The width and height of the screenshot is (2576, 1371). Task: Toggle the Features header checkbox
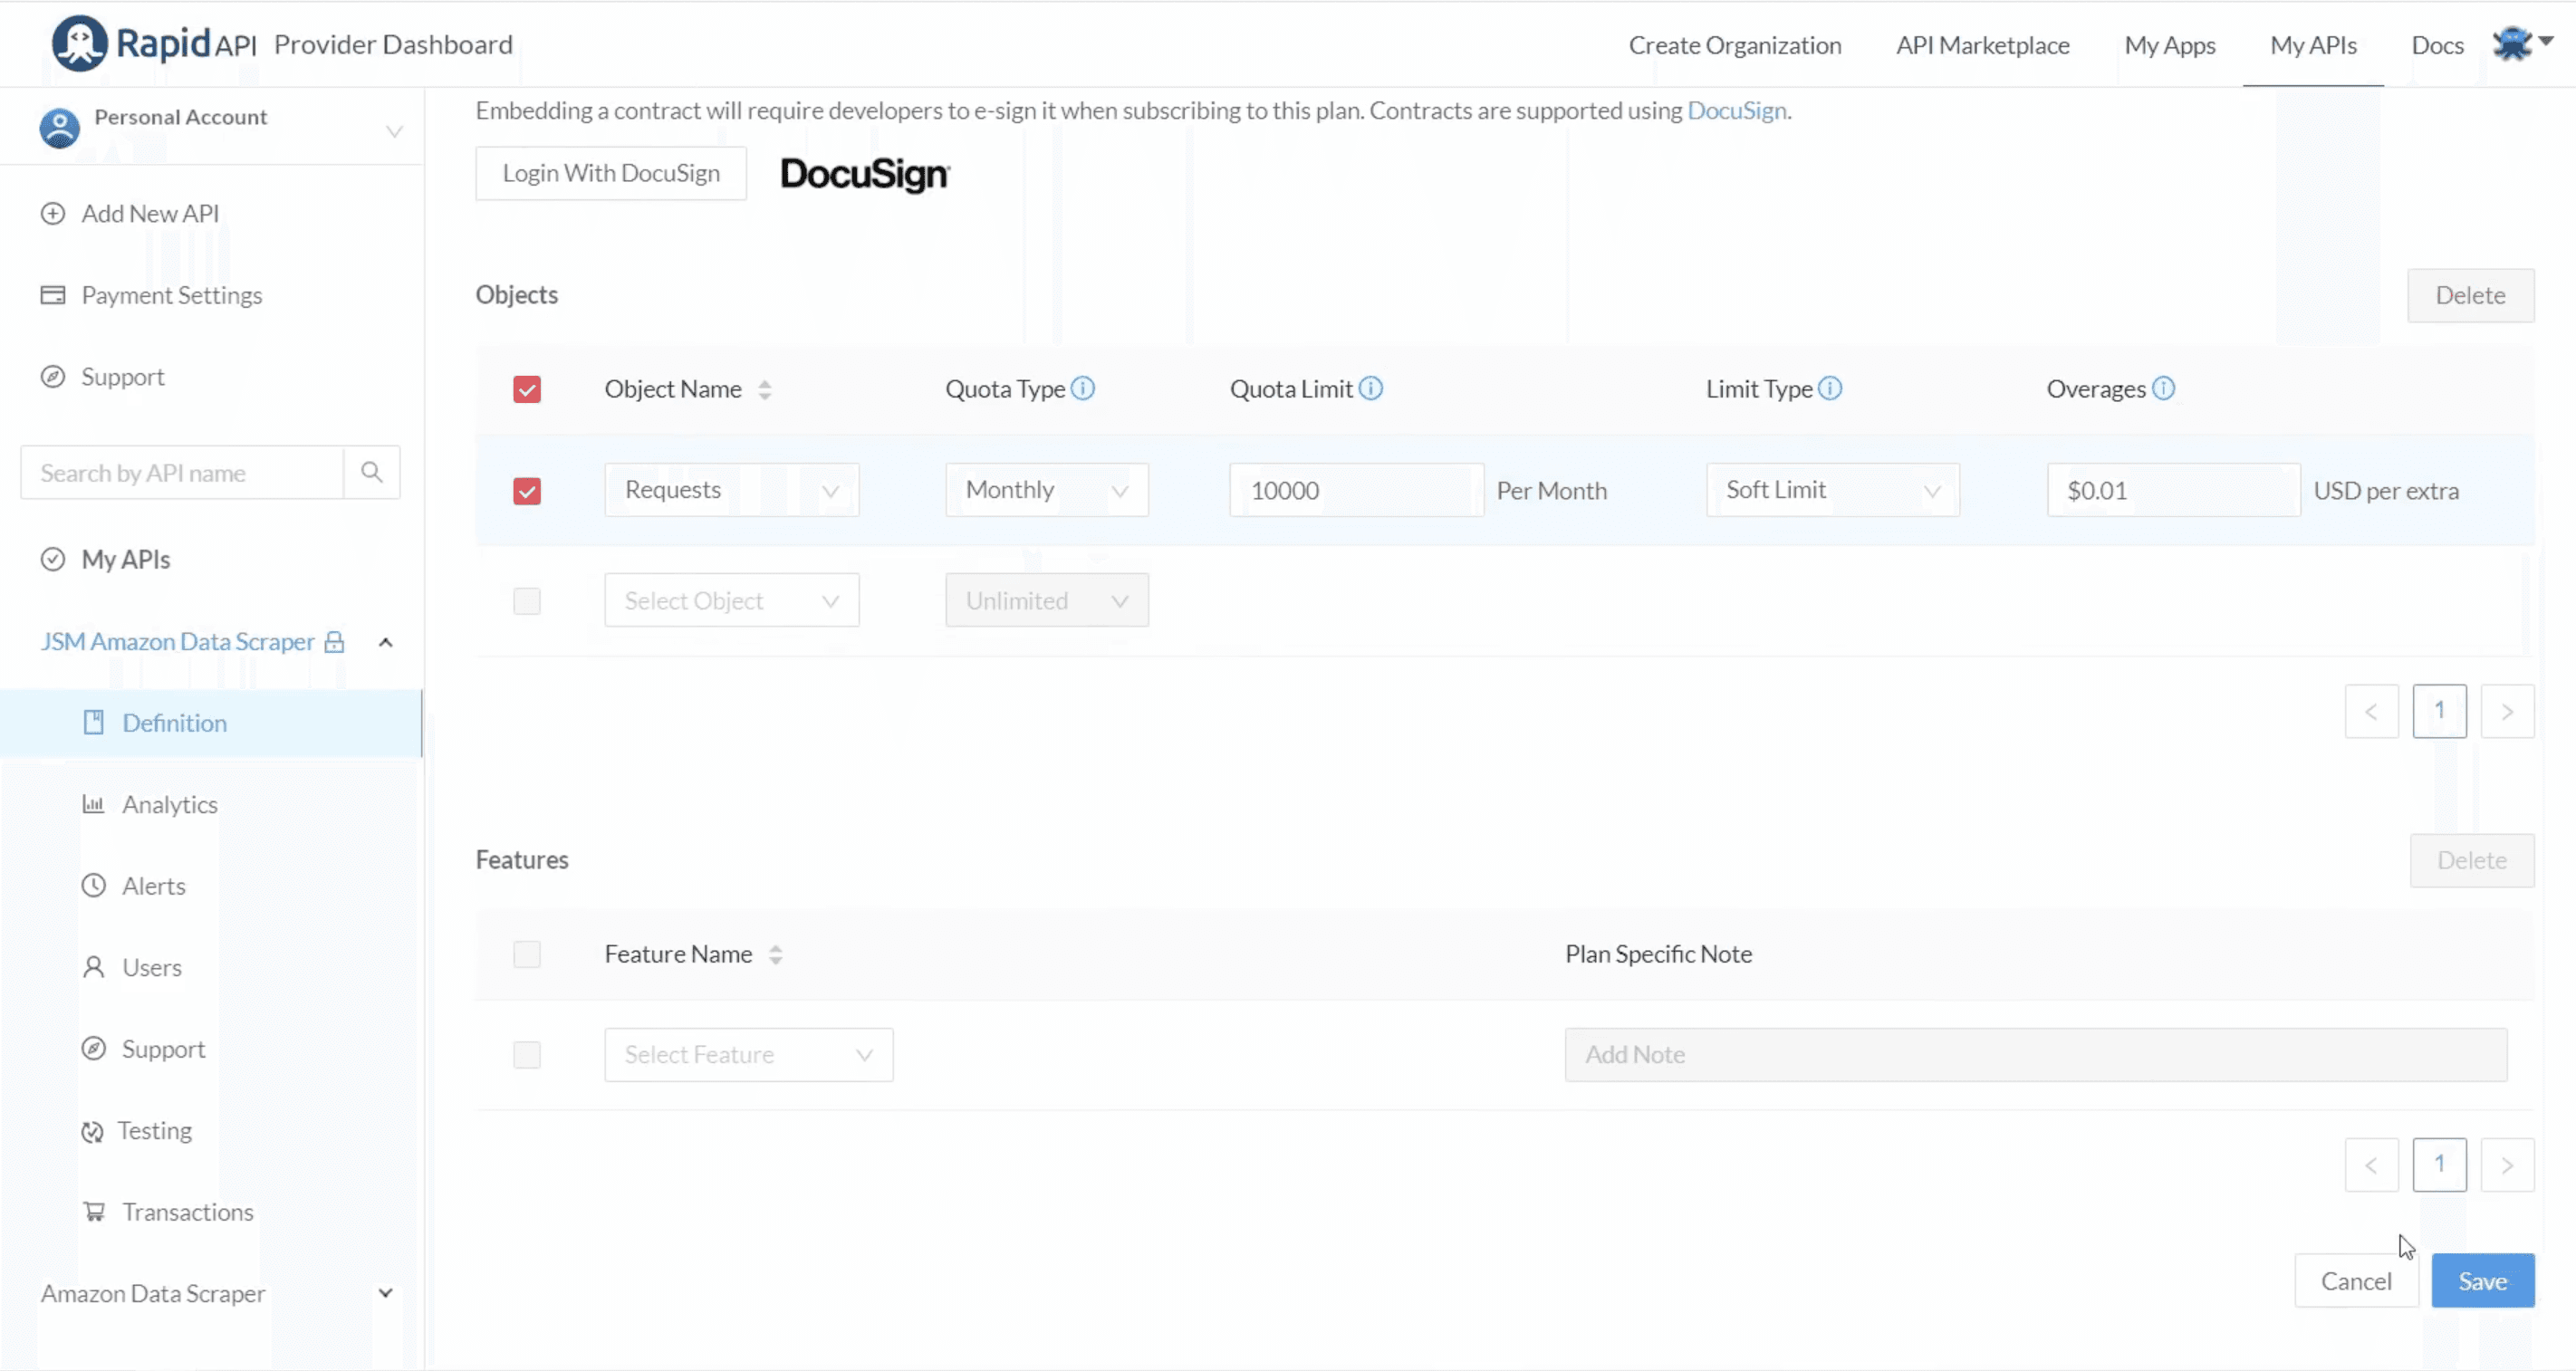point(527,954)
